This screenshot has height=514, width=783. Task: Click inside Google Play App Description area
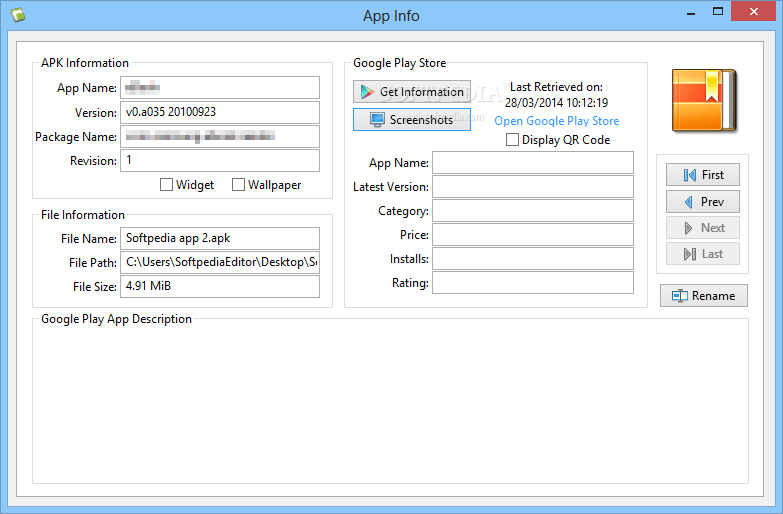tap(391, 404)
